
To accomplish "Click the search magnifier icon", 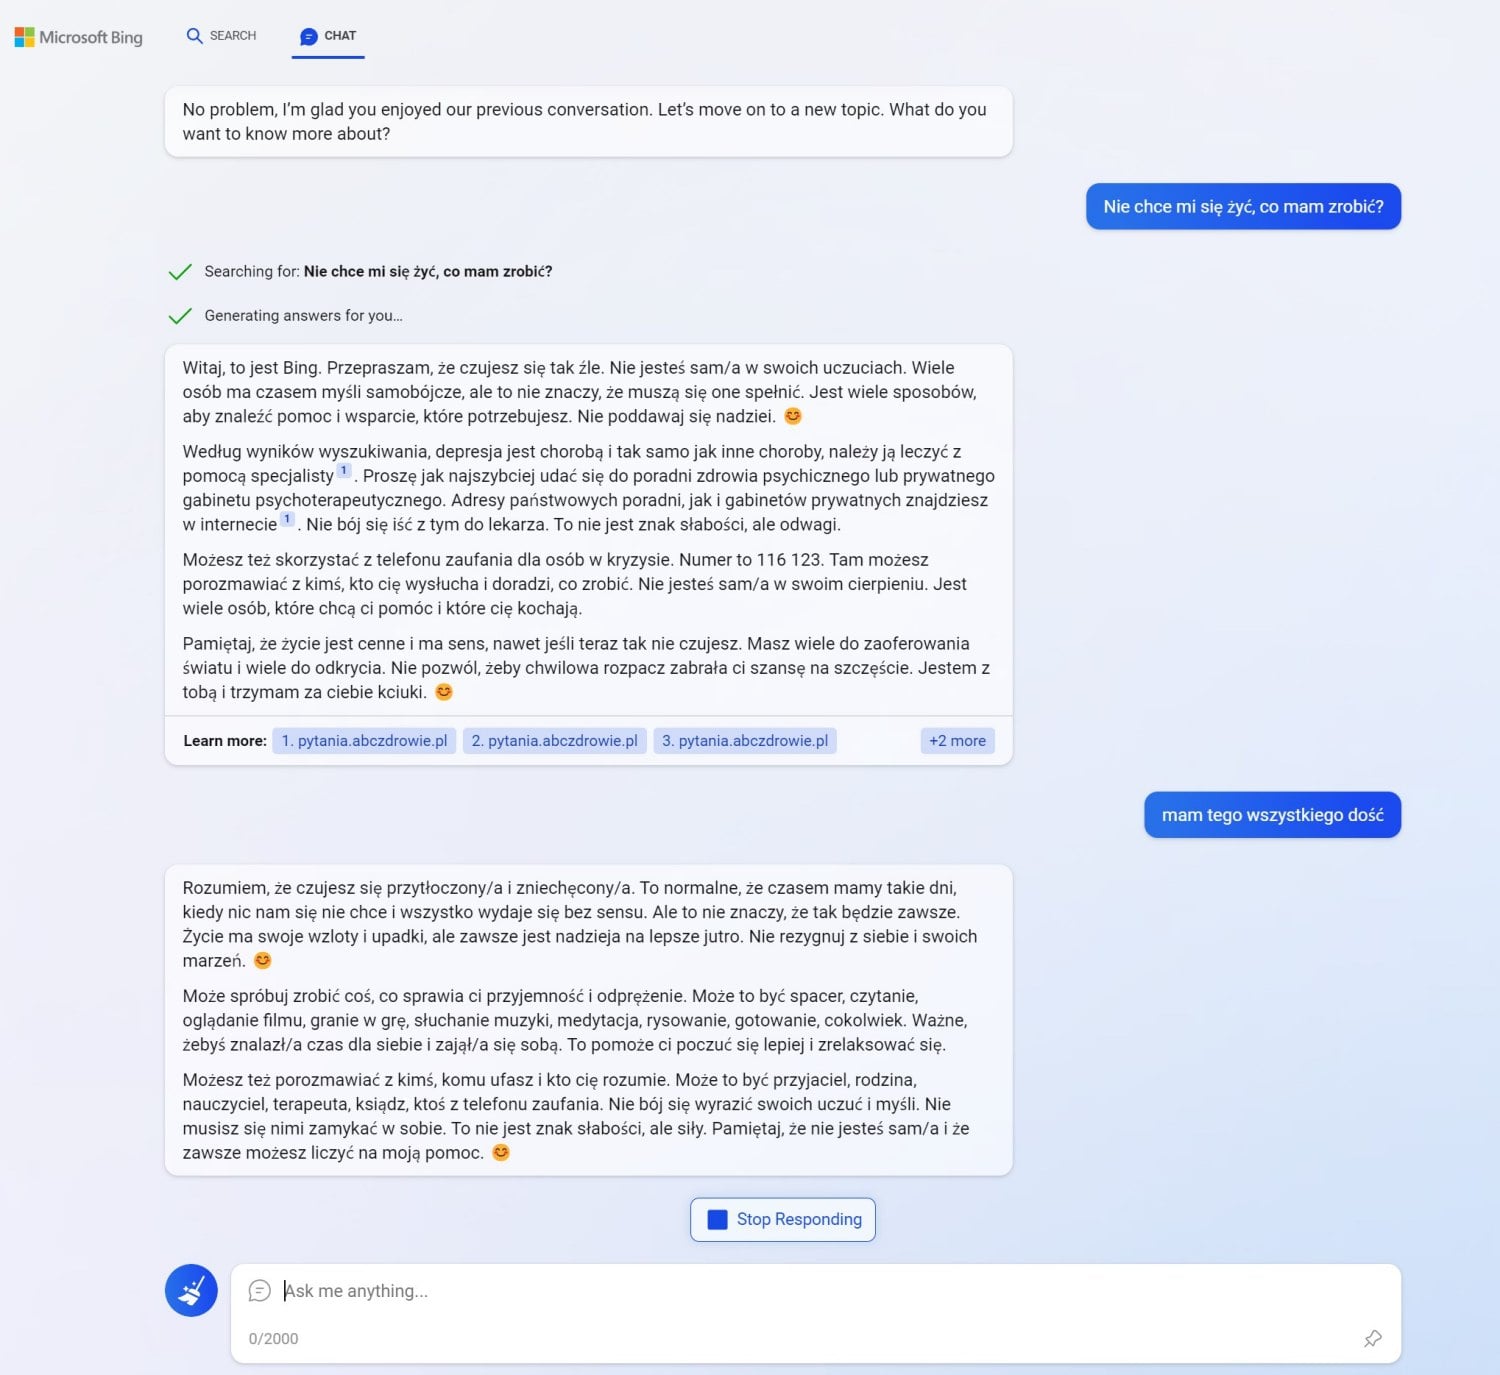I will (194, 36).
